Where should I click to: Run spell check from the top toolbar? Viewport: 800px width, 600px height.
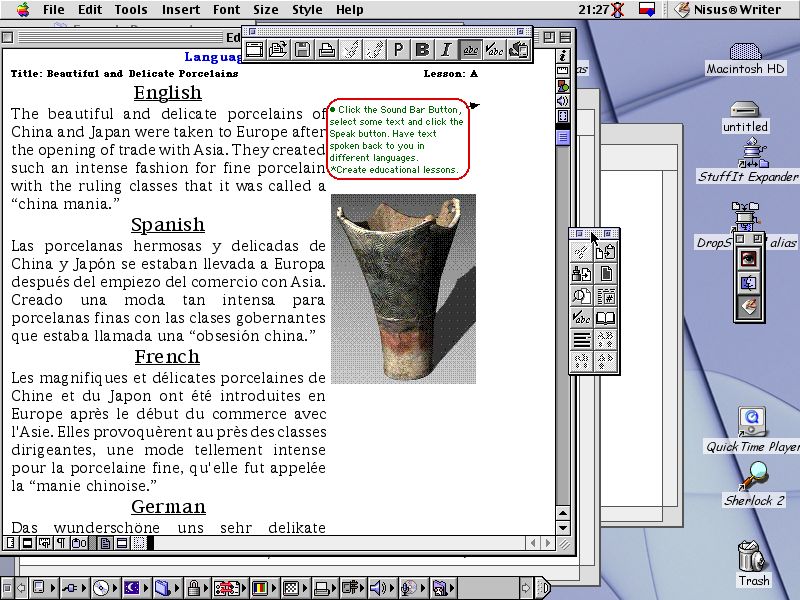coord(494,49)
